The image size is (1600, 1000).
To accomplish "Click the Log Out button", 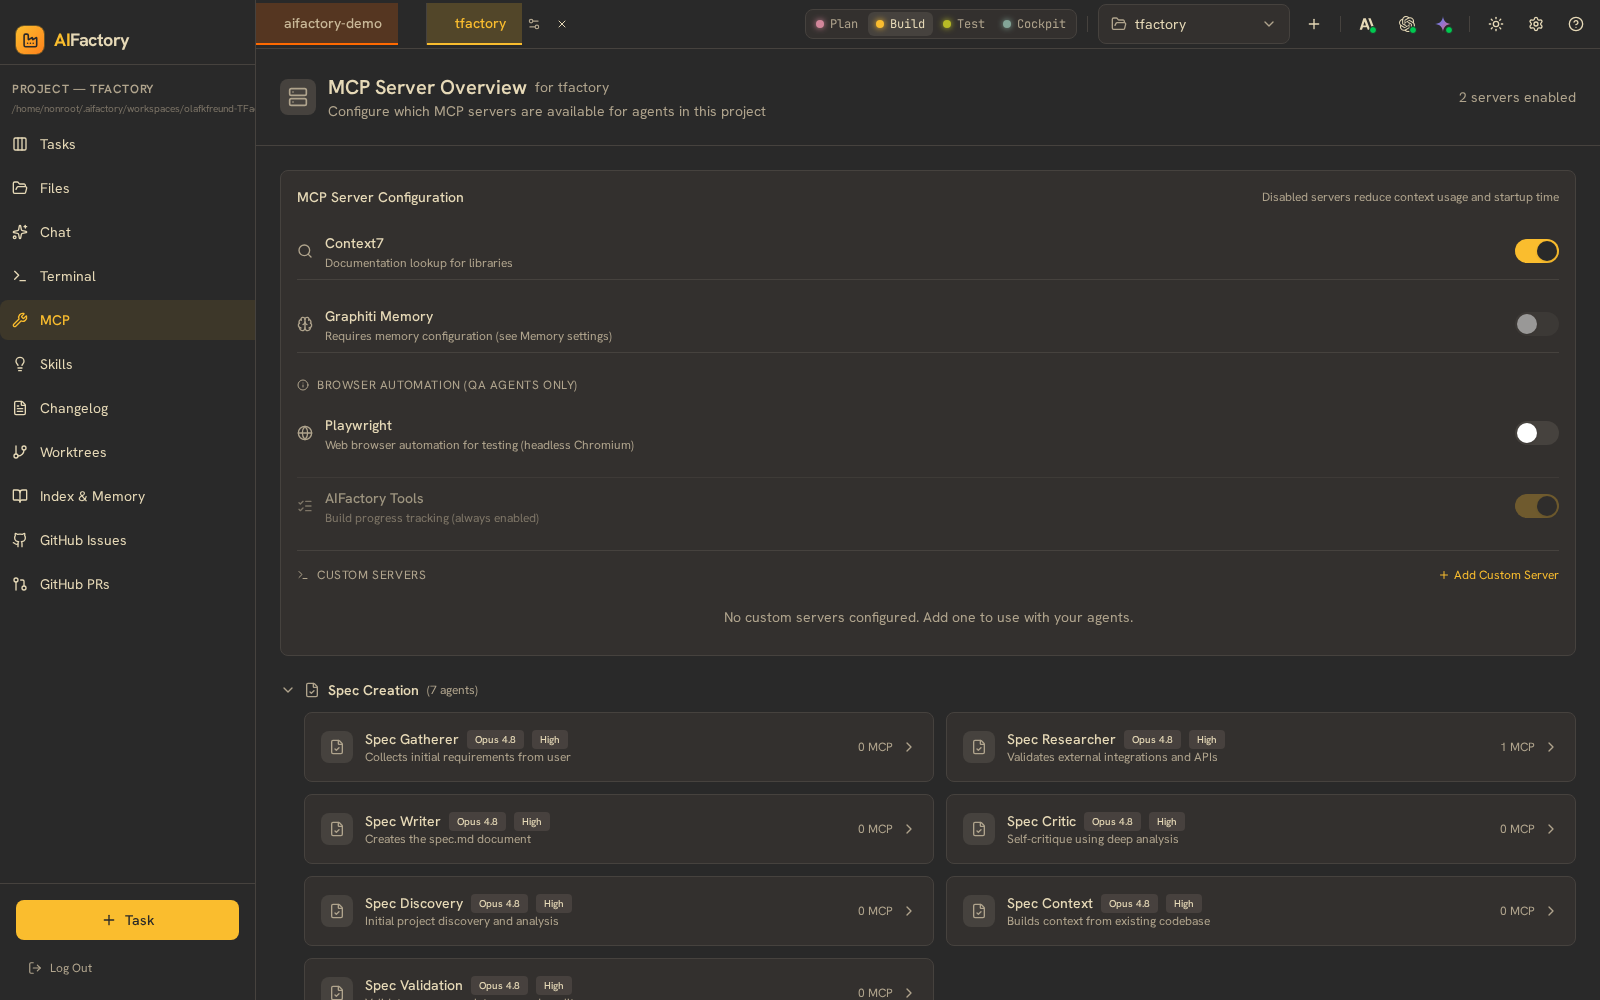I will click(x=60, y=968).
